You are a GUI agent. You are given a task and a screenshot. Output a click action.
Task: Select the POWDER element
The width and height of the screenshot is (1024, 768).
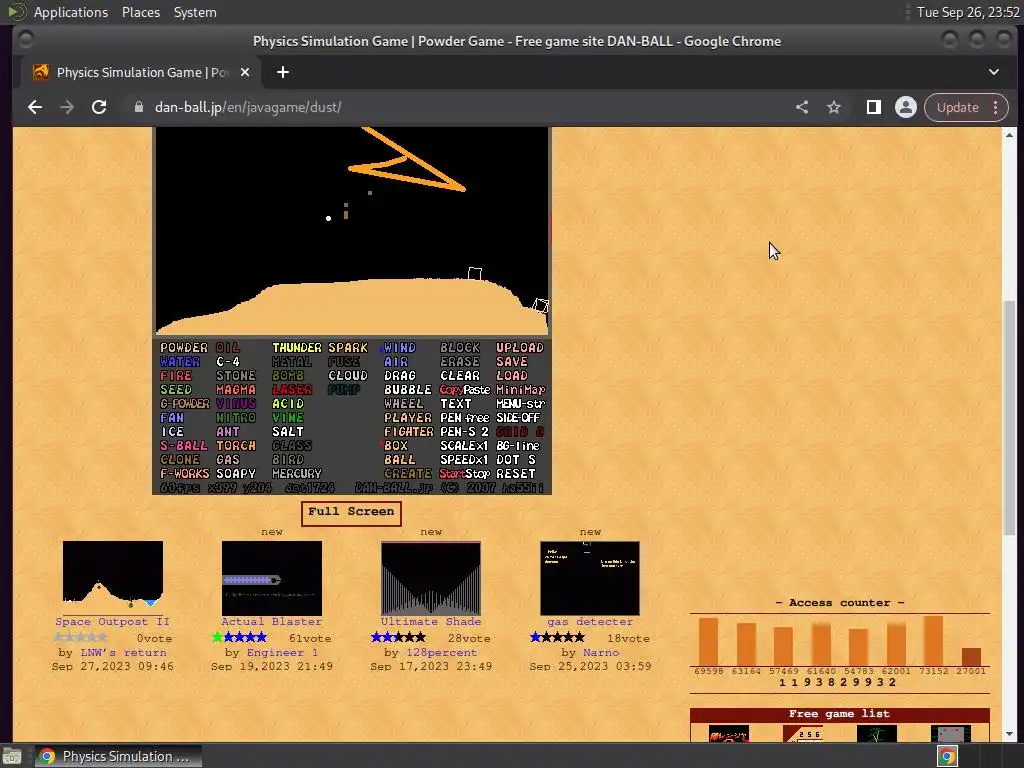184,348
